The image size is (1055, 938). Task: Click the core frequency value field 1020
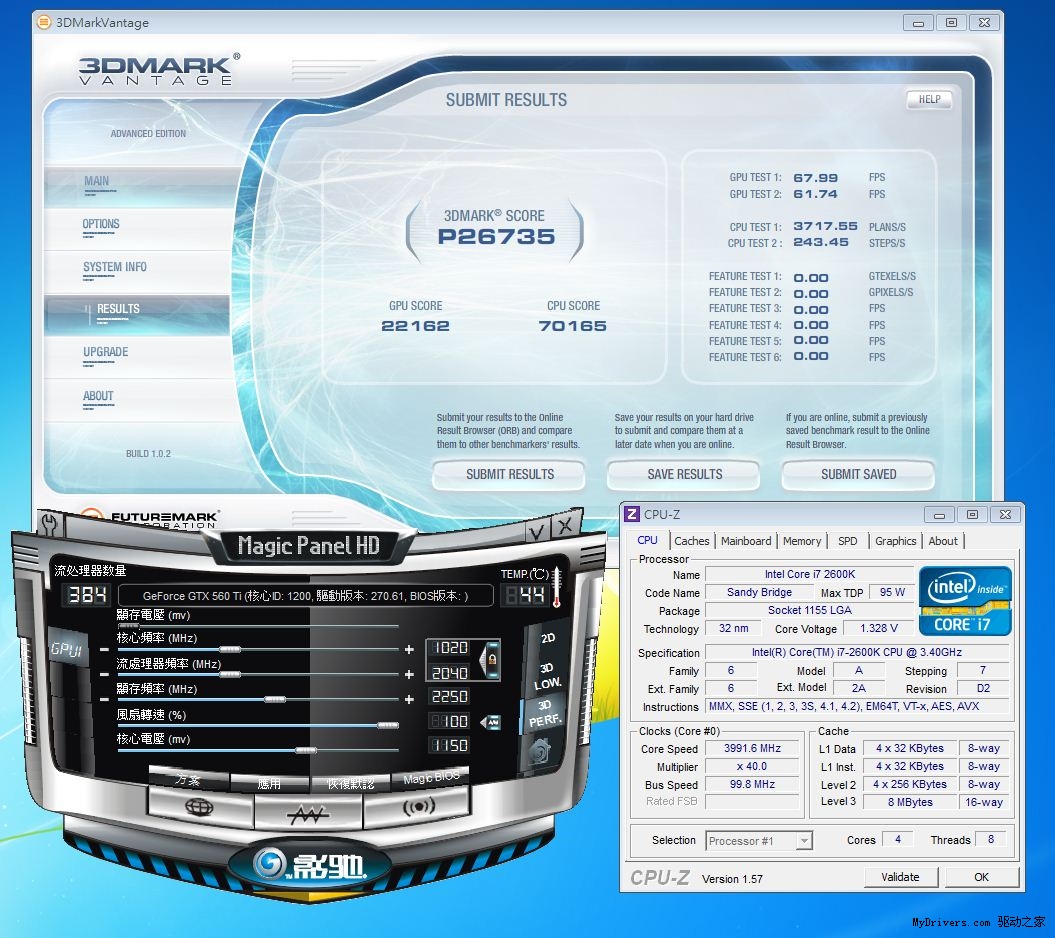tap(449, 648)
